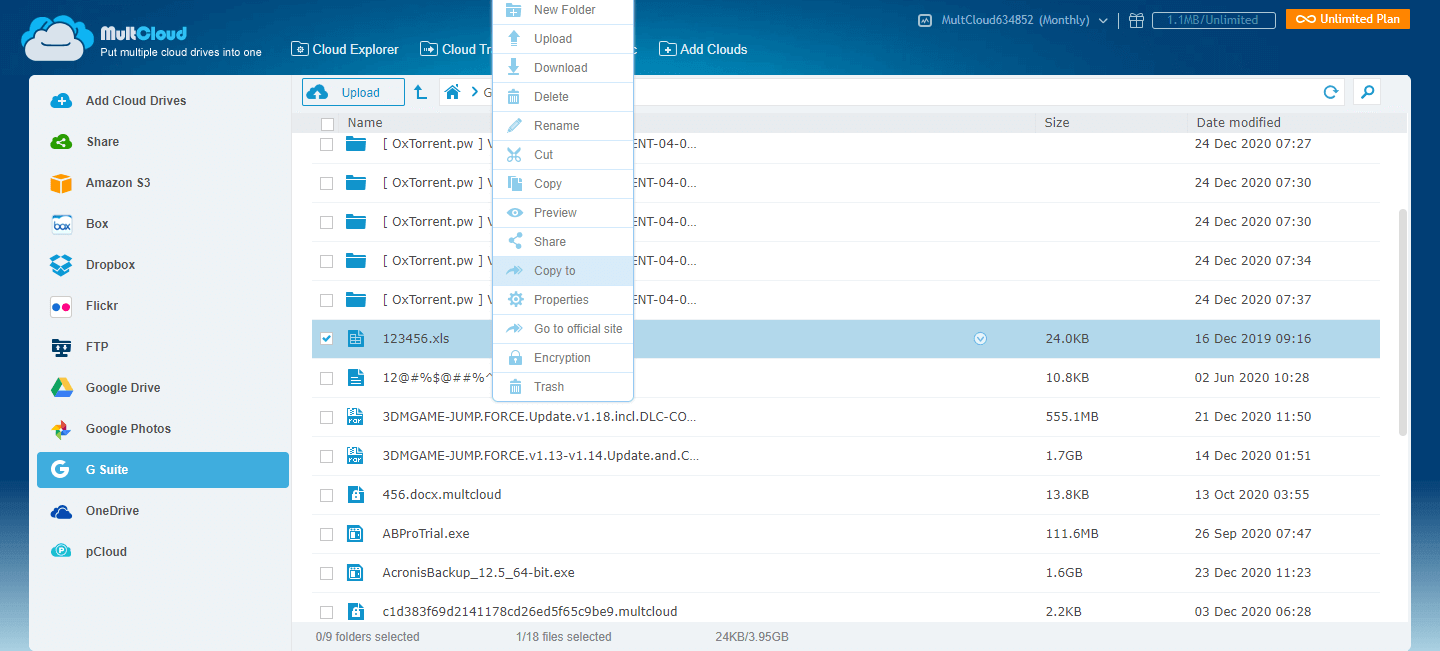This screenshot has width=1440, height=651.
Task: Click the home icon in breadcrumb
Action: pos(452,92)
